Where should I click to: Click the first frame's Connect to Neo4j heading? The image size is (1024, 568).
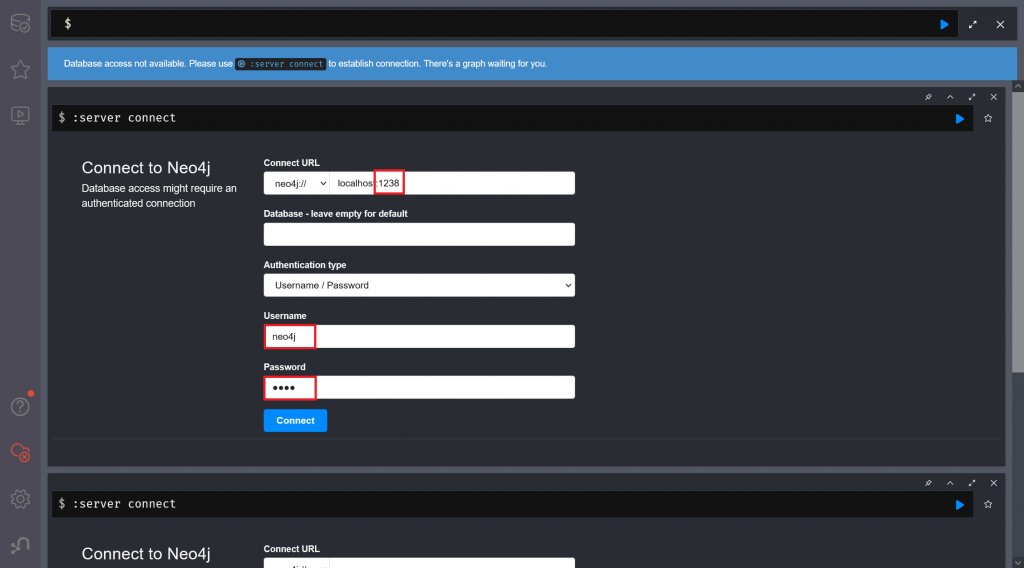[x=146, y=168]
